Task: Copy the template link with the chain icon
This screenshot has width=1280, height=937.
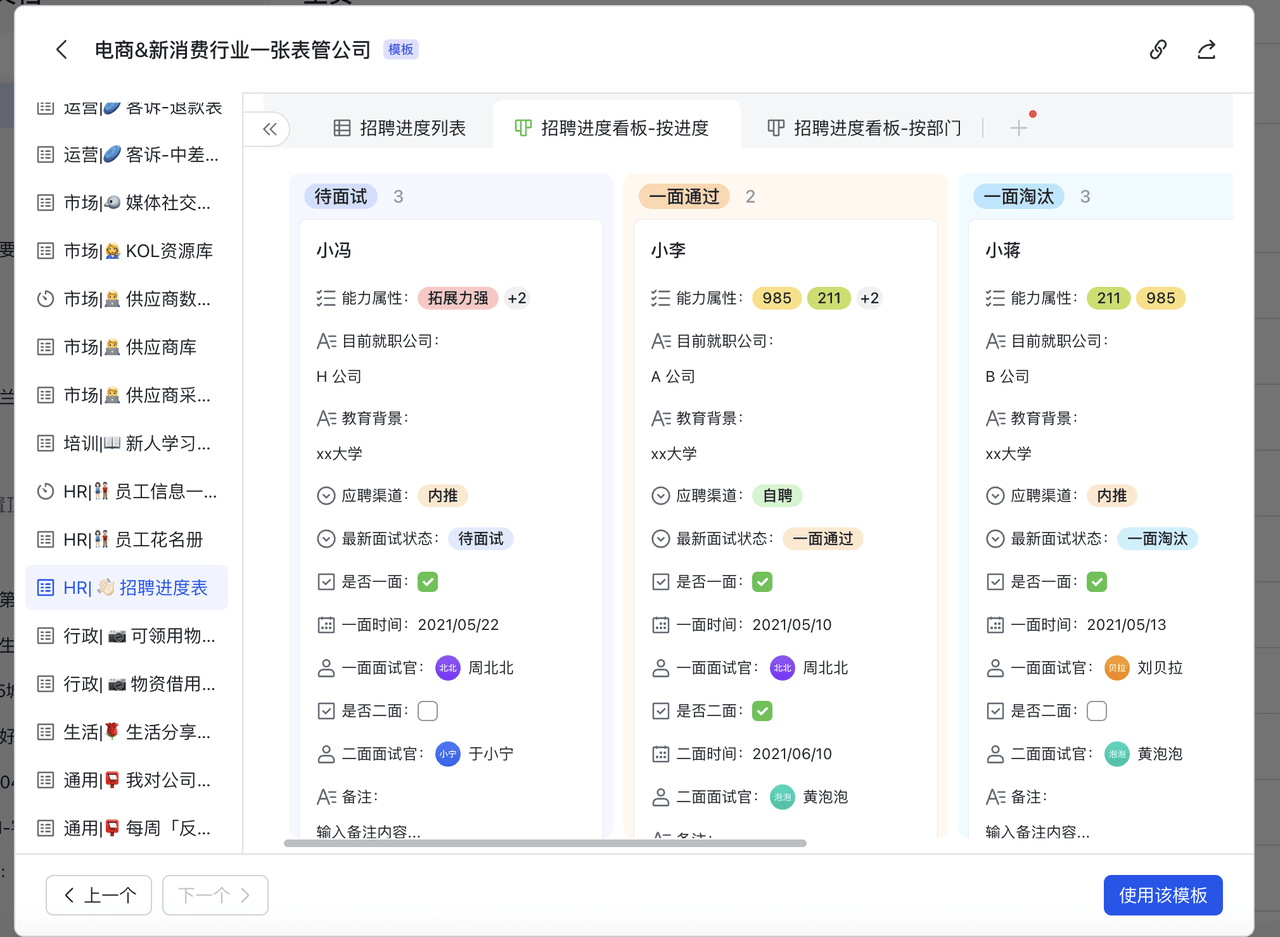Action: click(x=1158, y=50)
